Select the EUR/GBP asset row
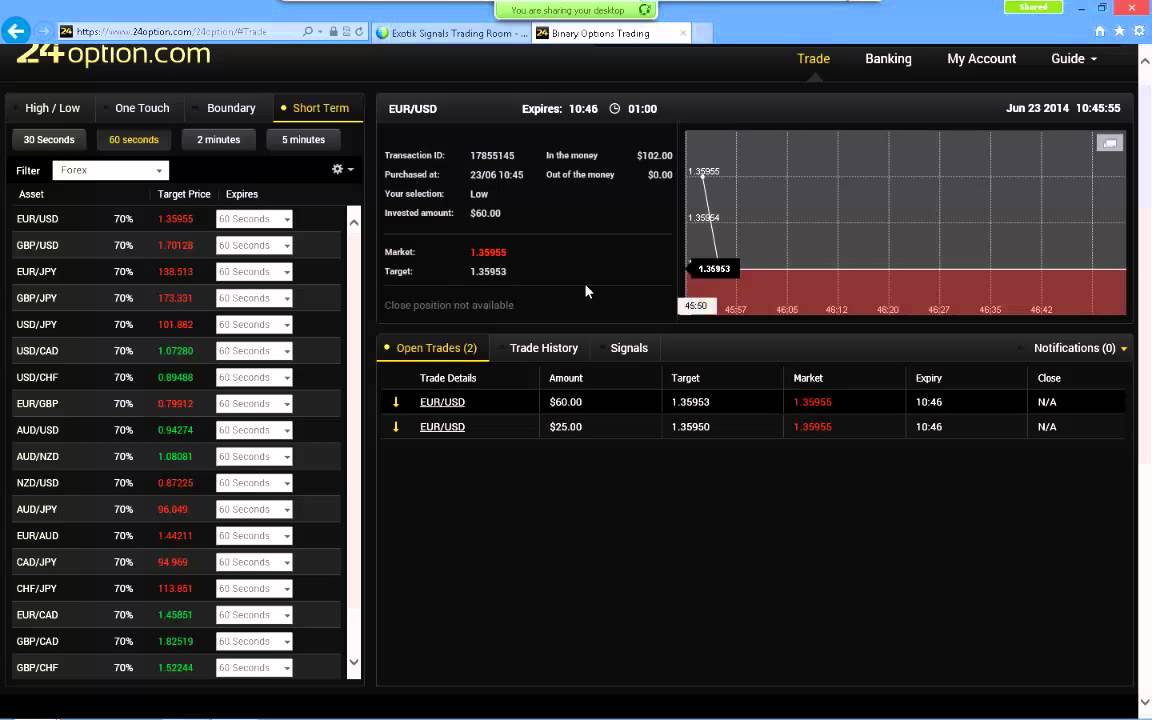Screen dimensions: 1152x720 click(176, 404)
